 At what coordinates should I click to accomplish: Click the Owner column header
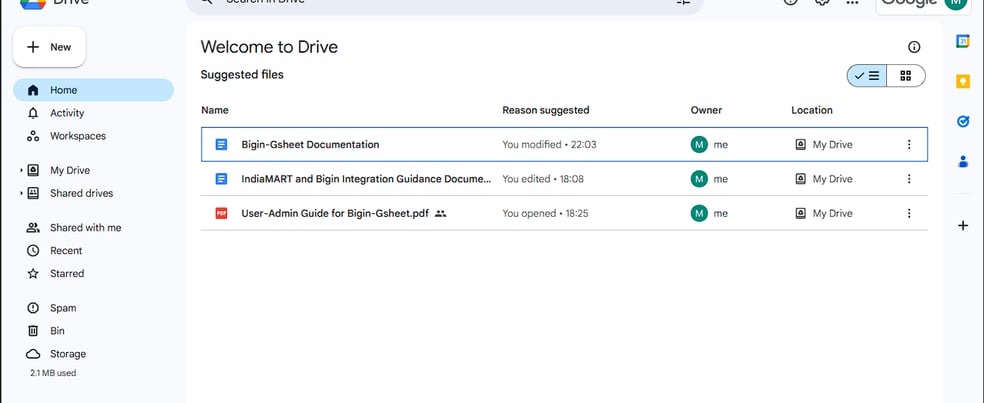point(706,110)
